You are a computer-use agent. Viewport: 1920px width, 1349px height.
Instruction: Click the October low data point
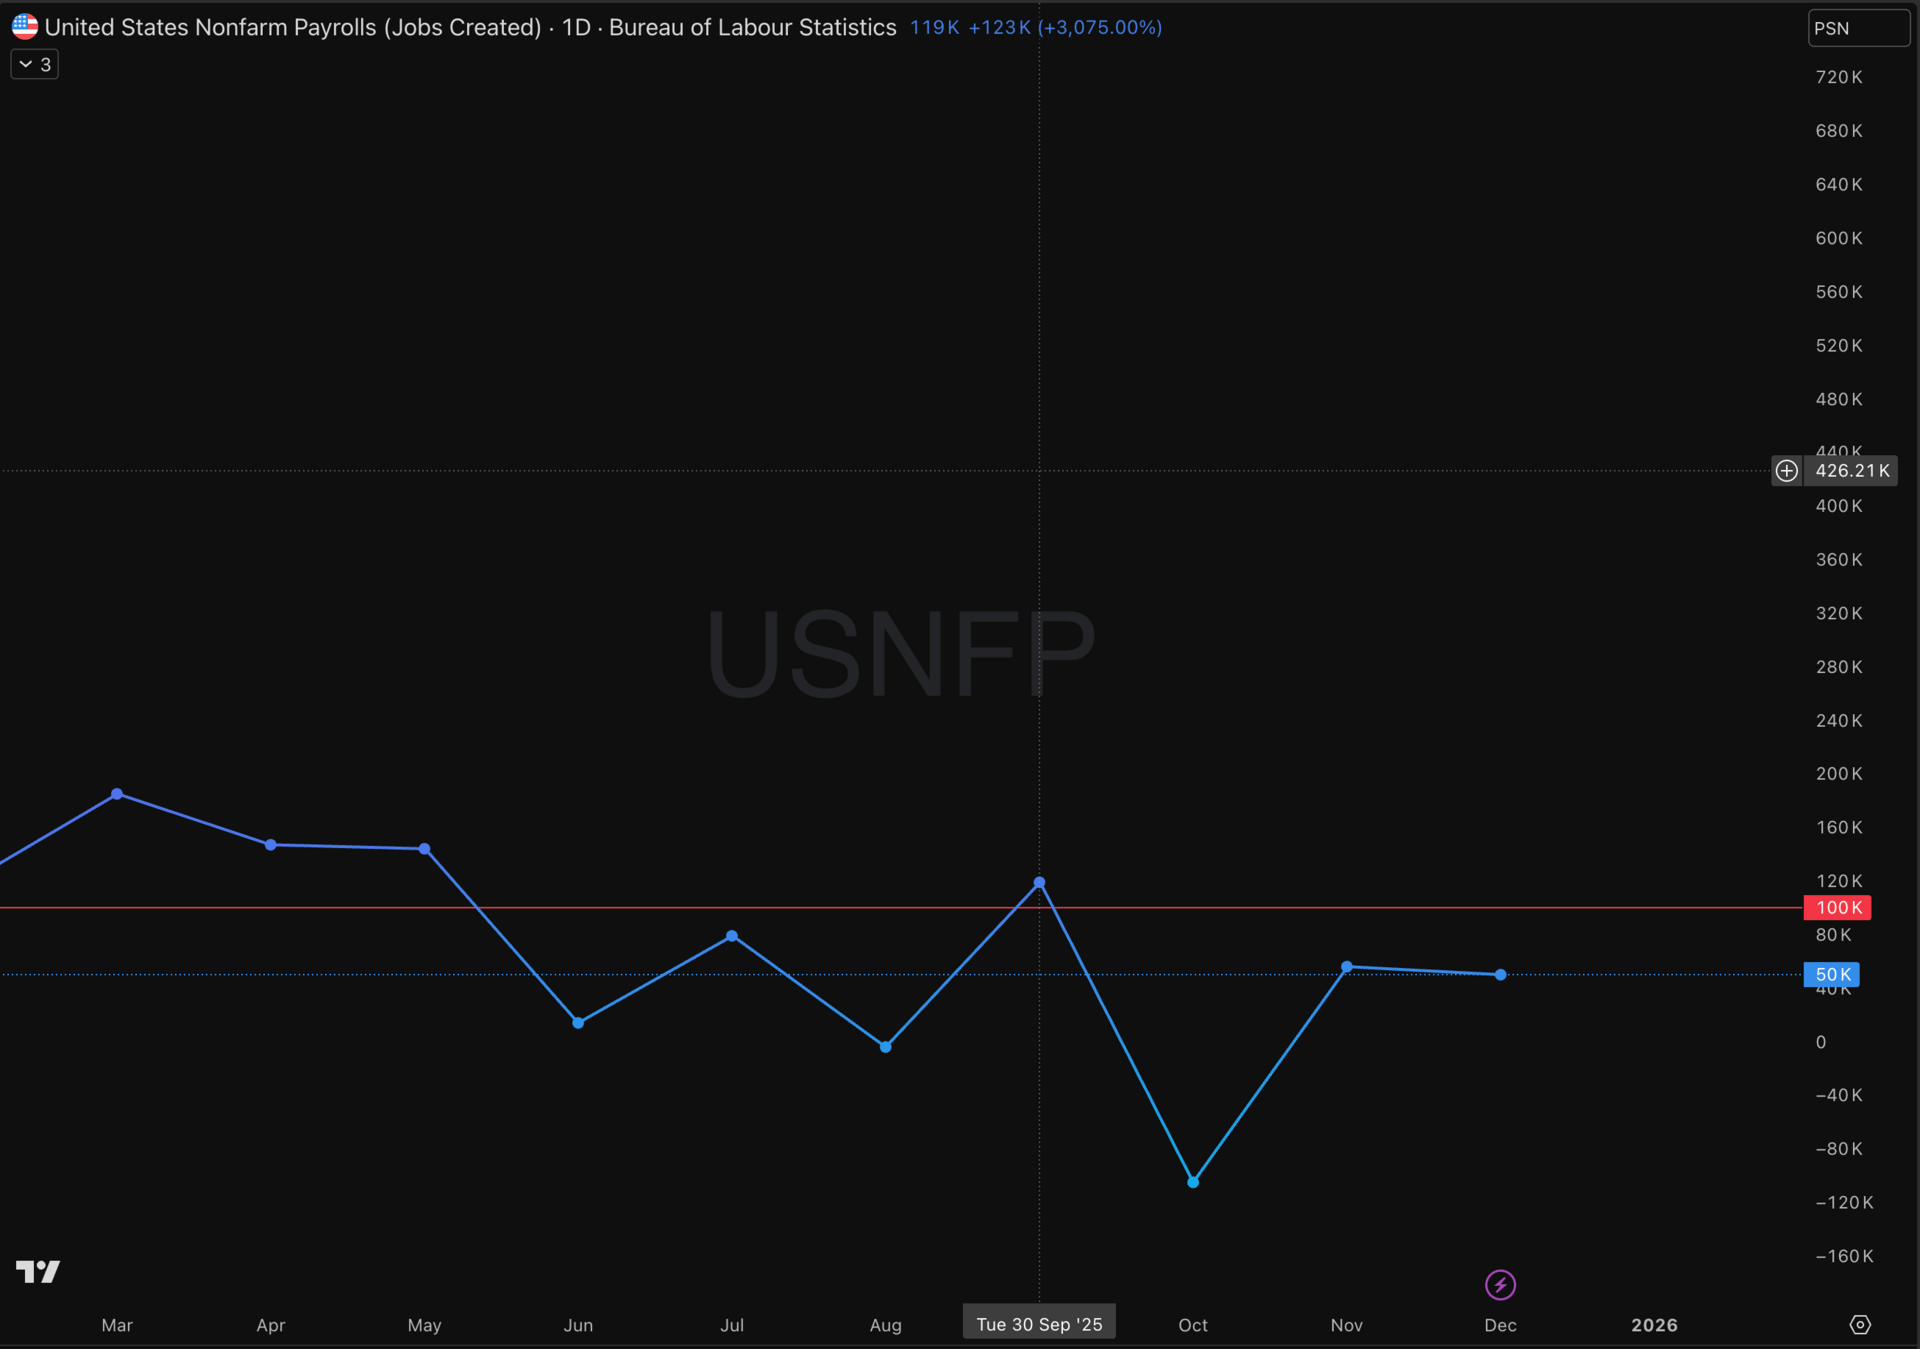1193,1182
